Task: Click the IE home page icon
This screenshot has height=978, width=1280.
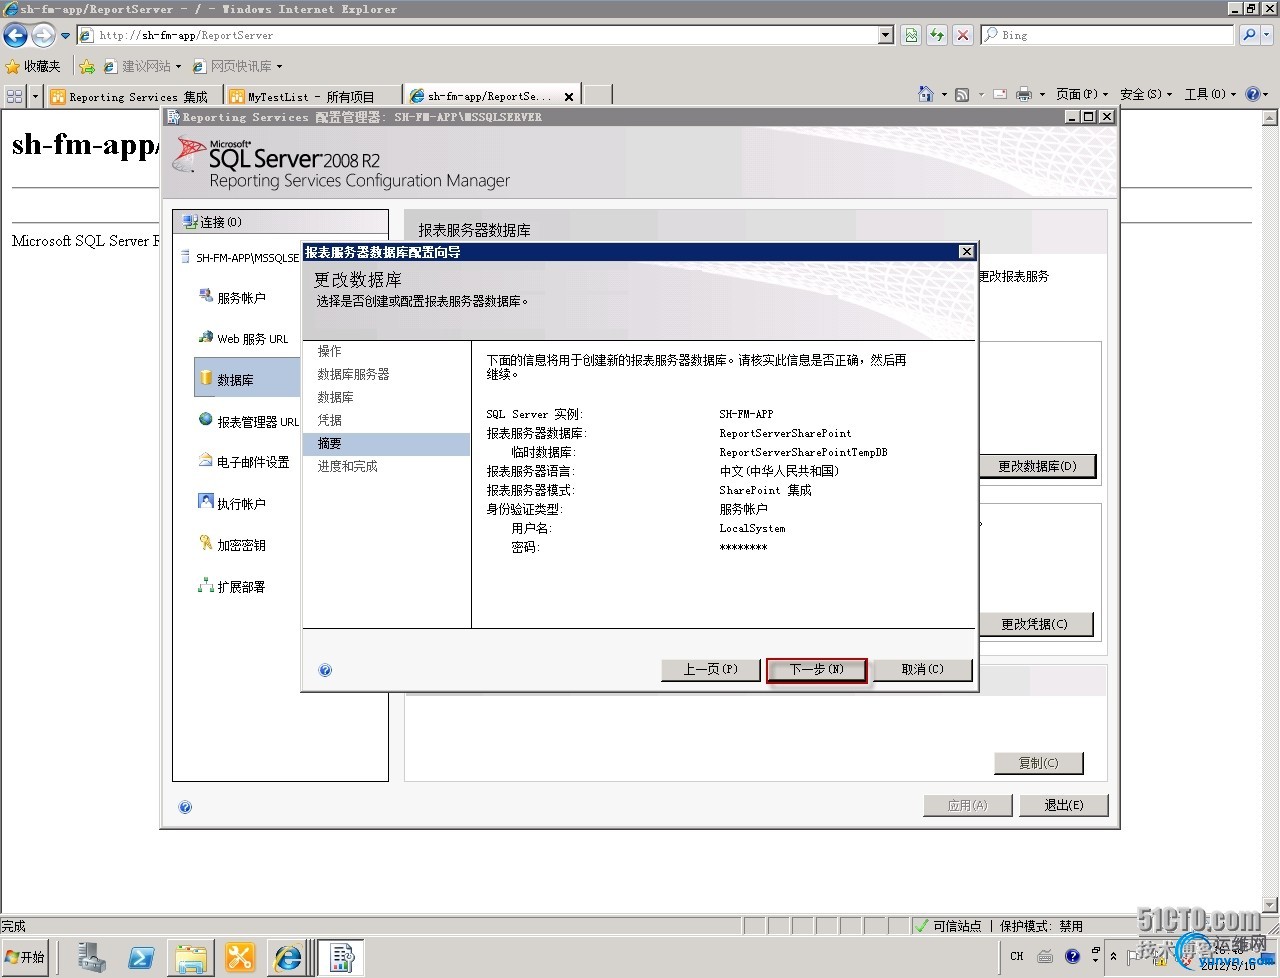Action: point(926,94)
